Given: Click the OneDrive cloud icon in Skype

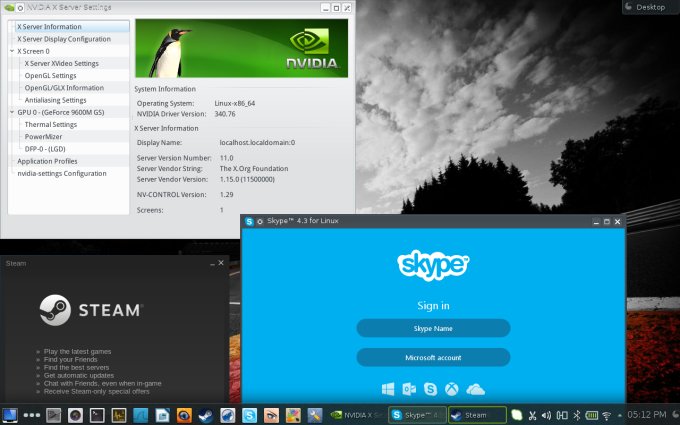Looking at the screenshot, I should coord(475,388).
